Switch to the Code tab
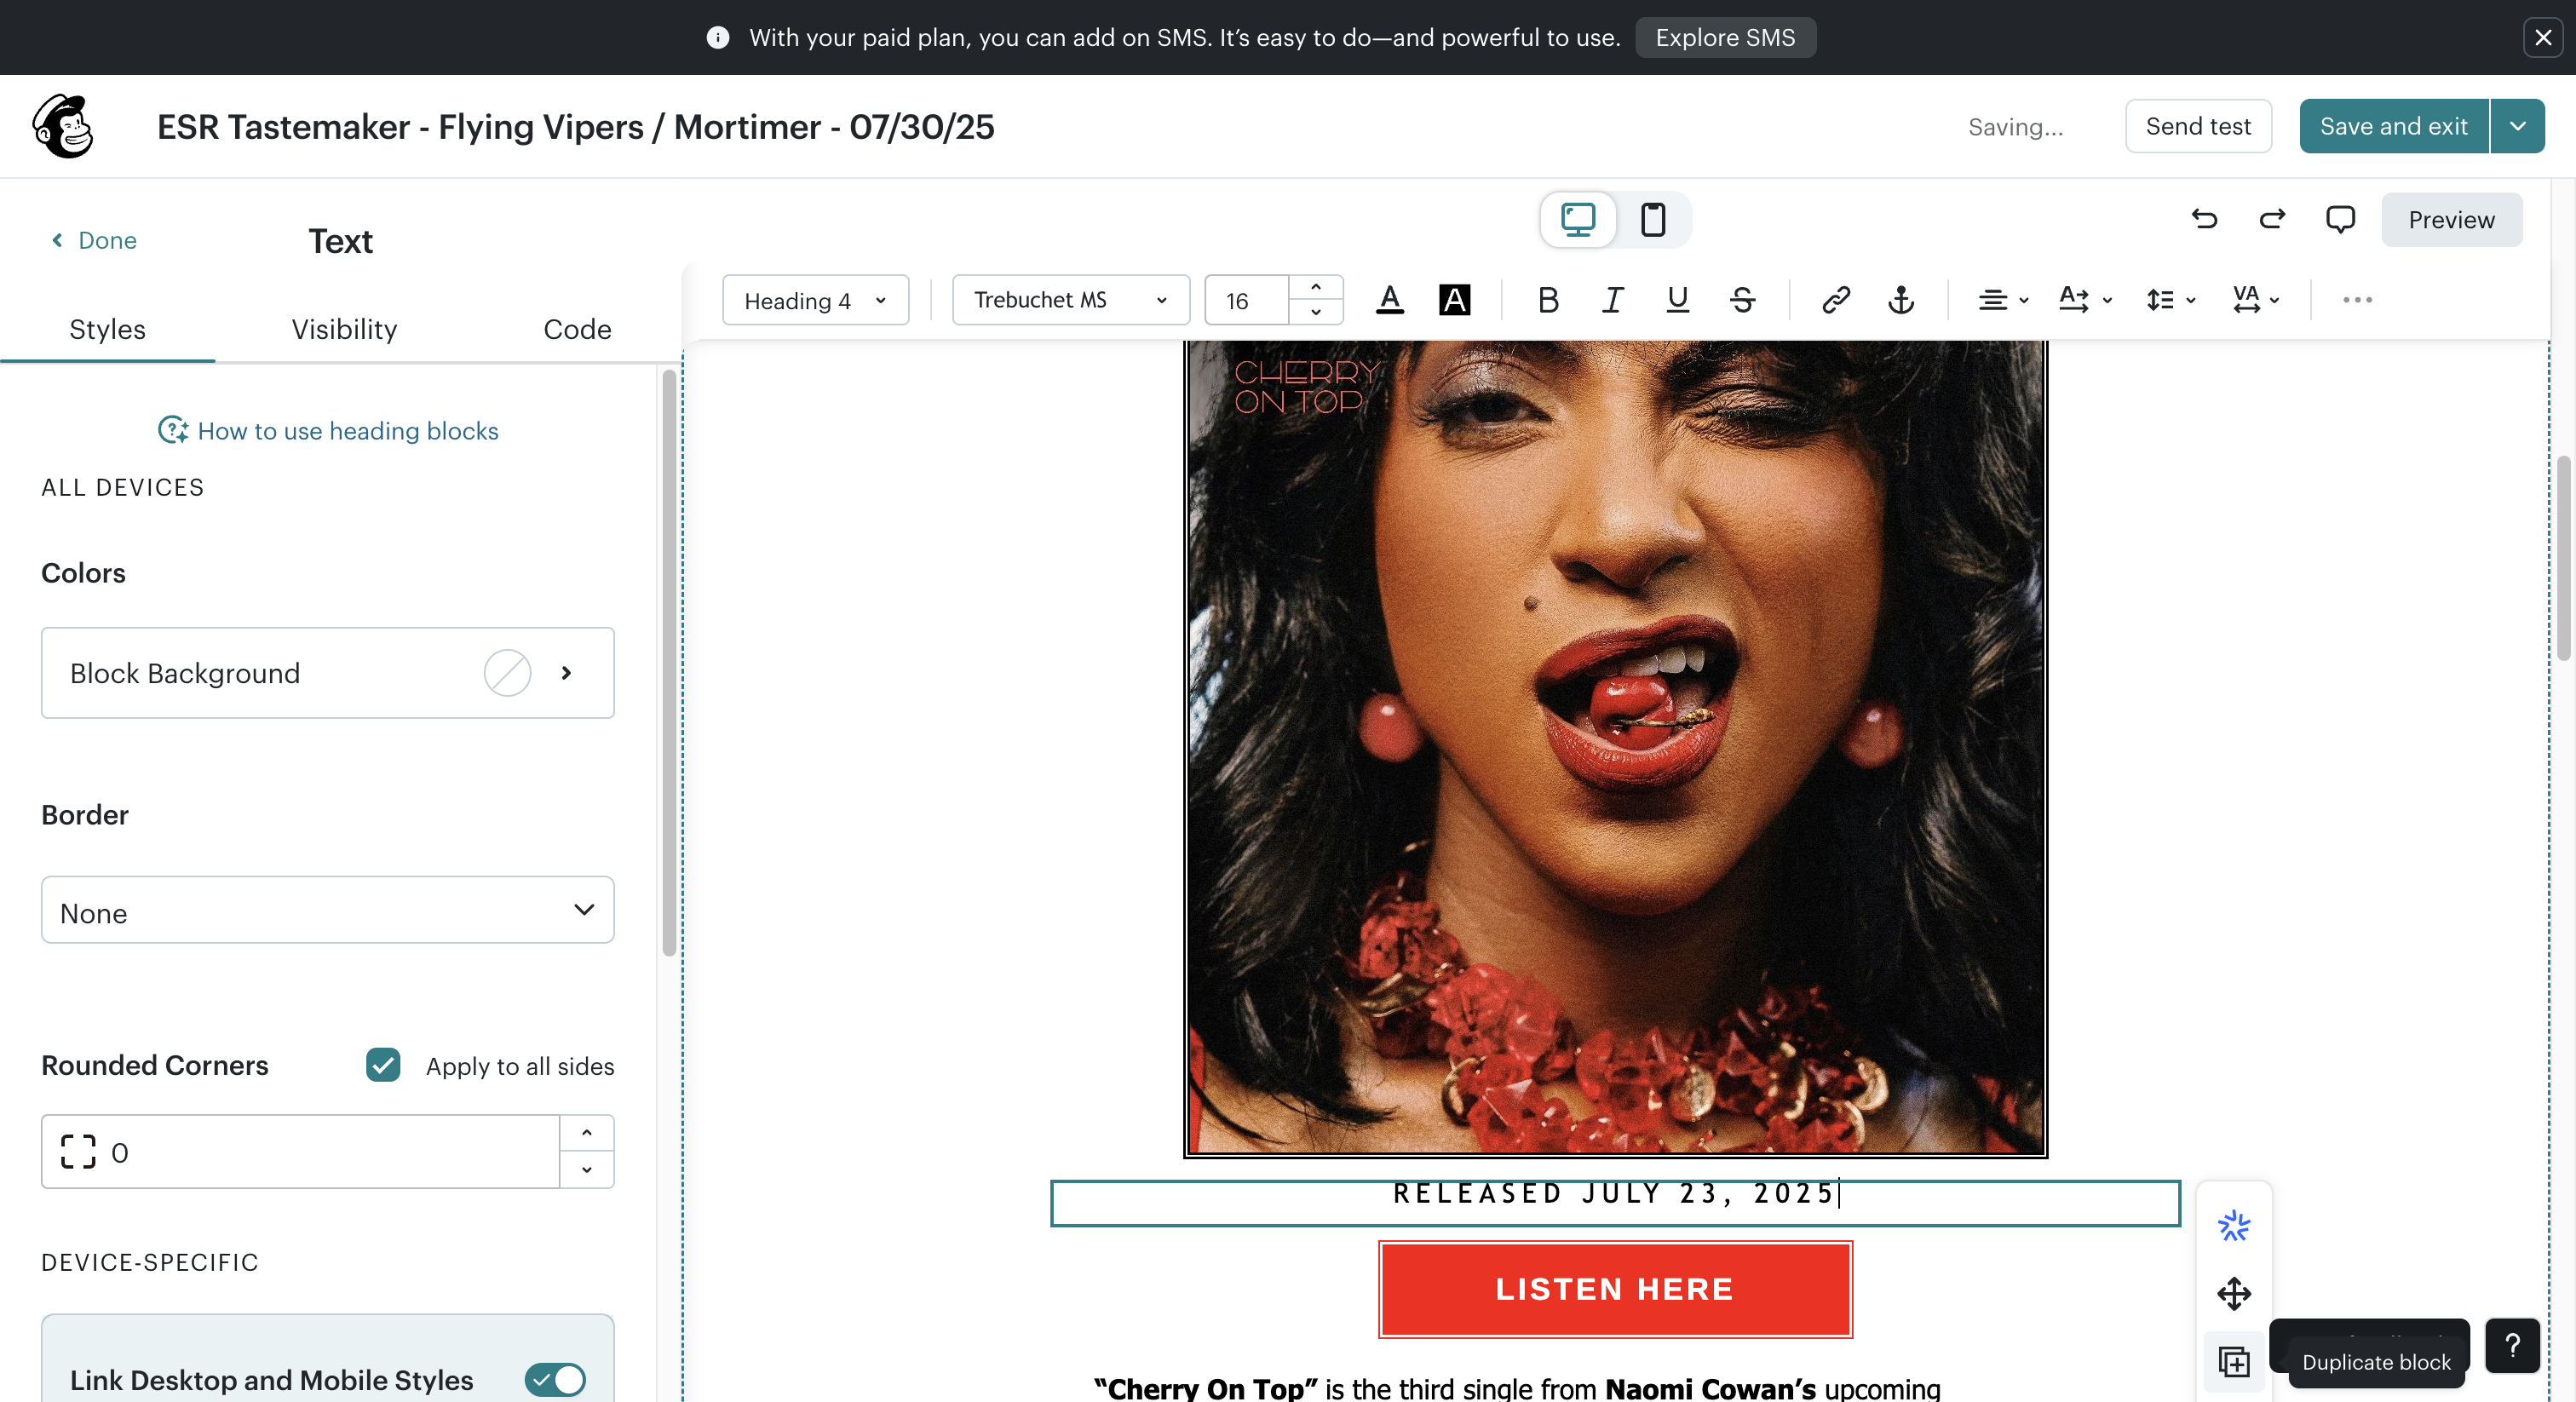Screen dimensions: 2576x1402 coord(577,330)
